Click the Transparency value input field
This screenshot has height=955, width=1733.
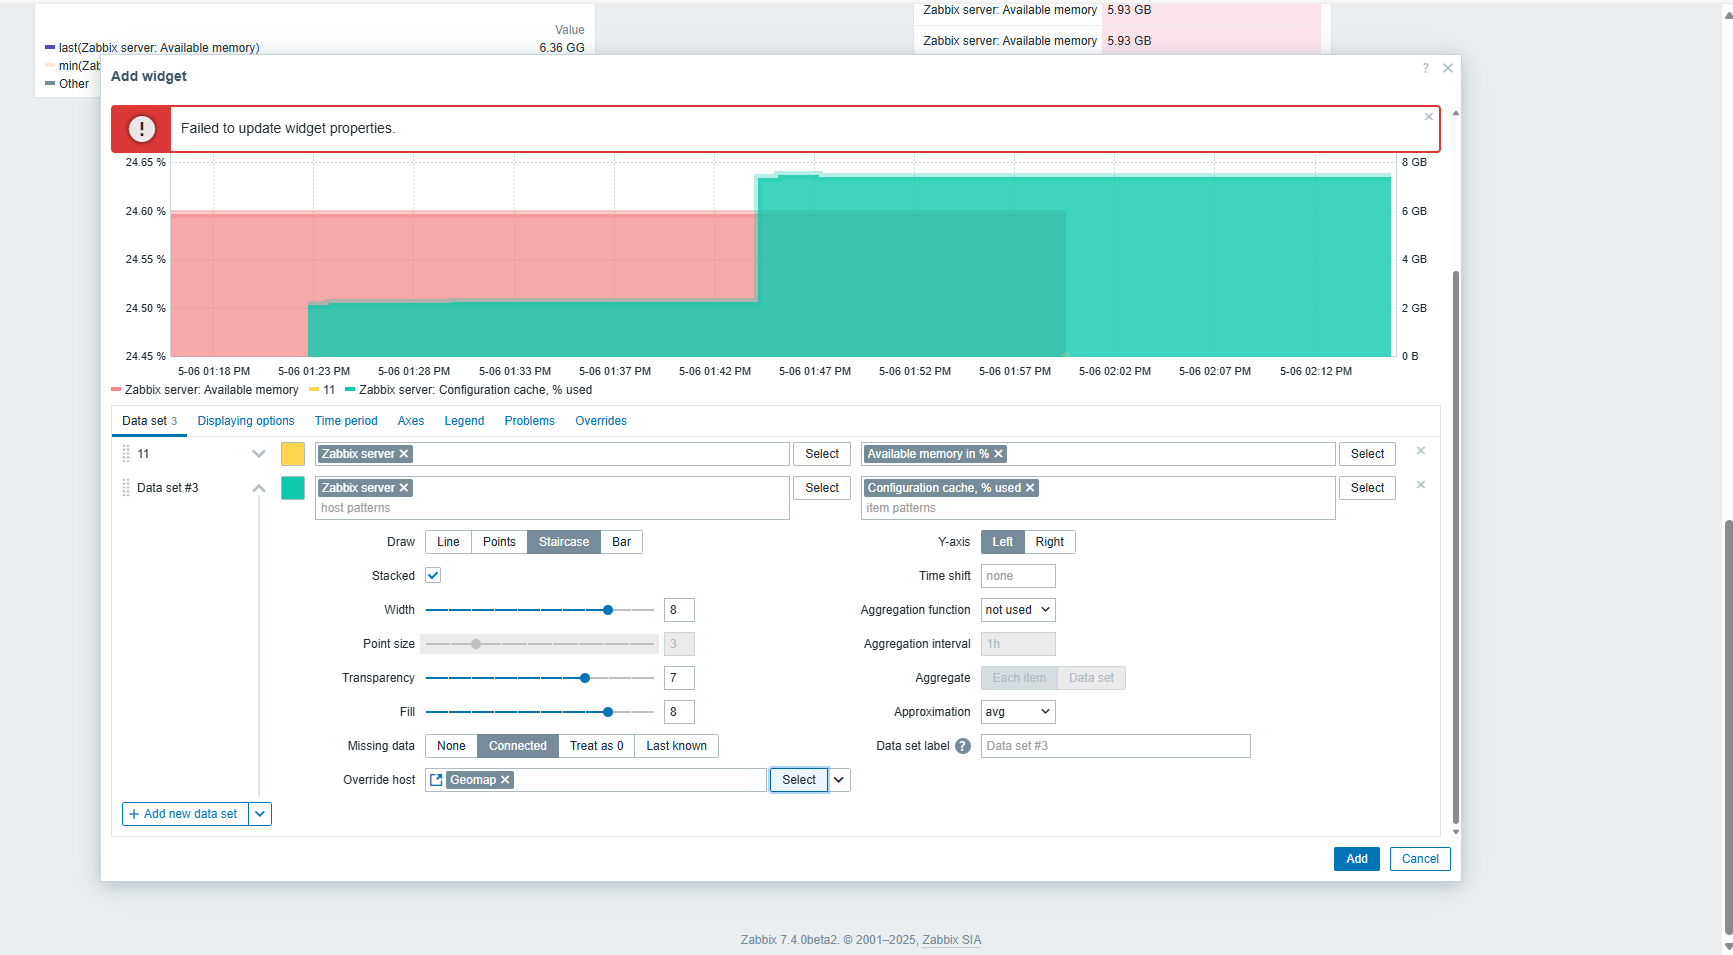click(x=679, y=678)
